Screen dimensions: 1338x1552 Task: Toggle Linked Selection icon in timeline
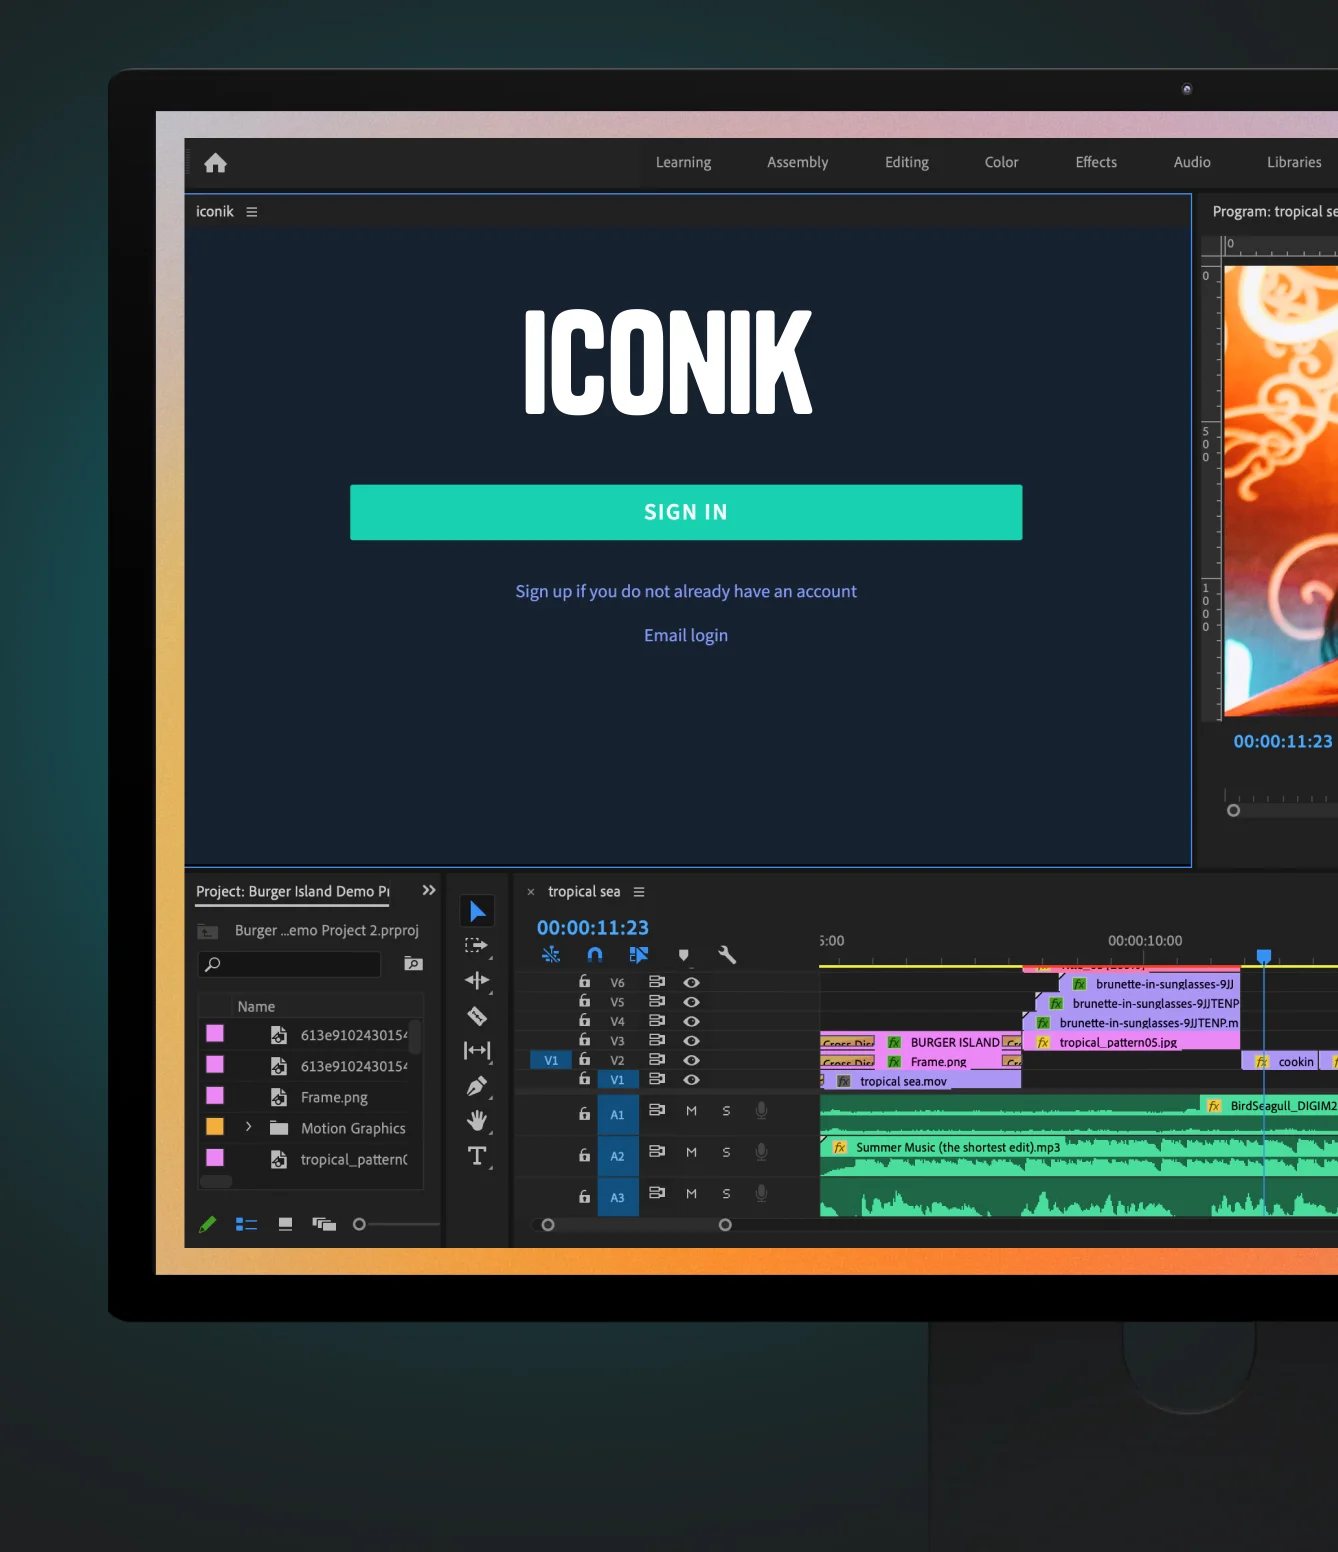tap(639, 955)
